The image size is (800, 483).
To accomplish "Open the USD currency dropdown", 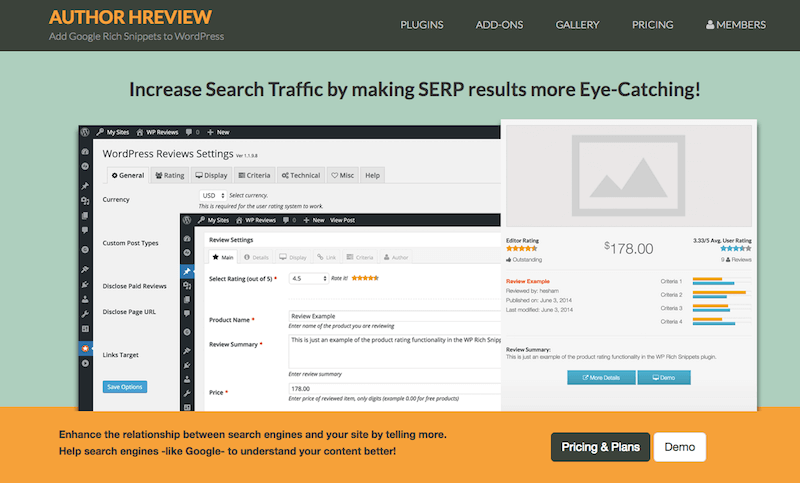I will [x=213, y=195].
